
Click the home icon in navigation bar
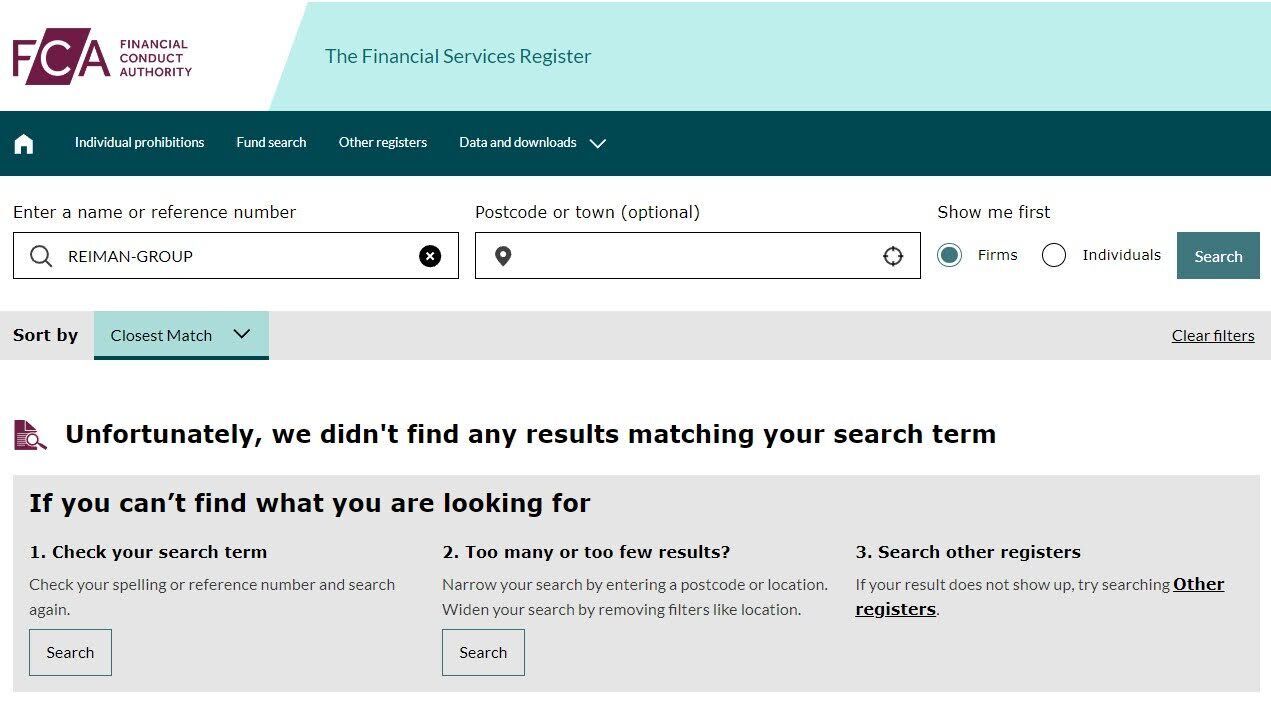point(24,144)
